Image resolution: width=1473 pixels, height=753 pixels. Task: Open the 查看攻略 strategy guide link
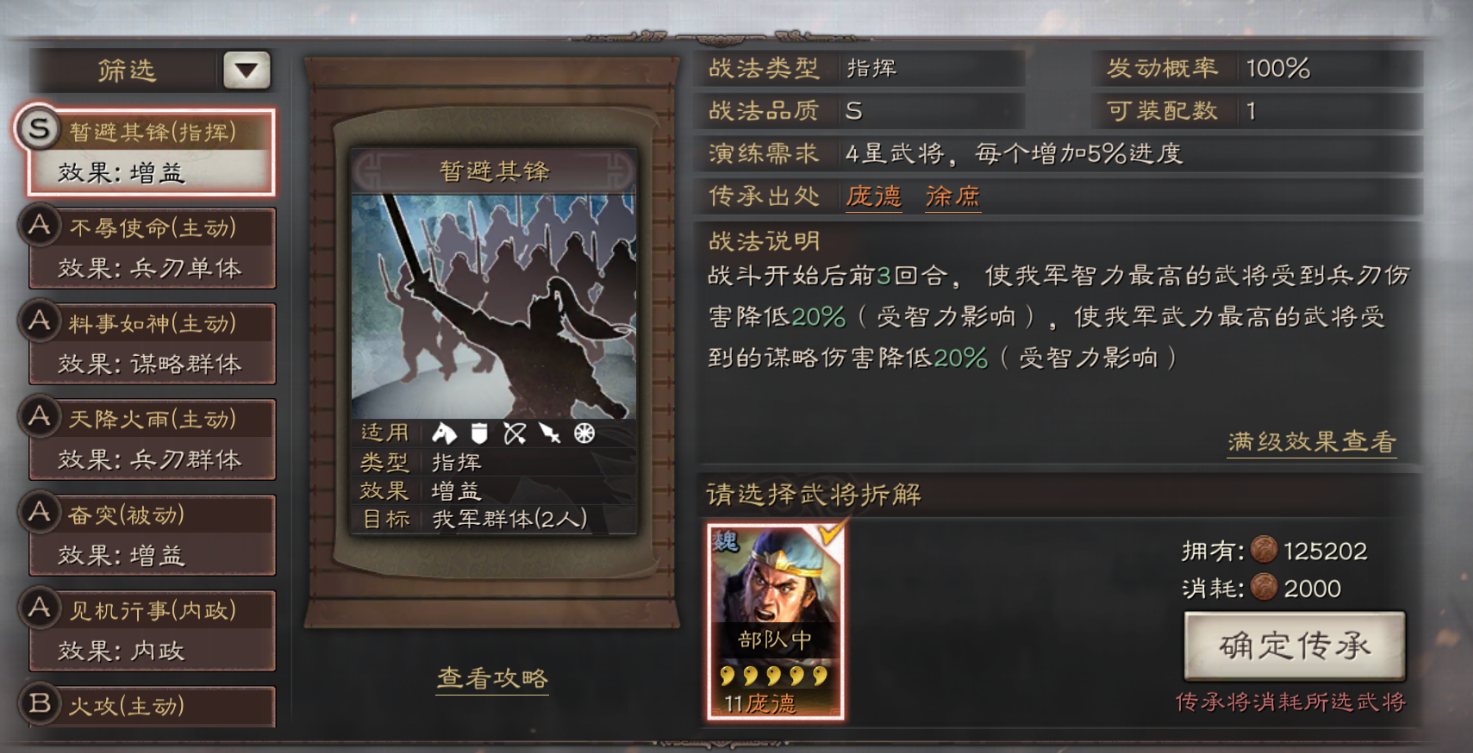[x=493, y=679]
